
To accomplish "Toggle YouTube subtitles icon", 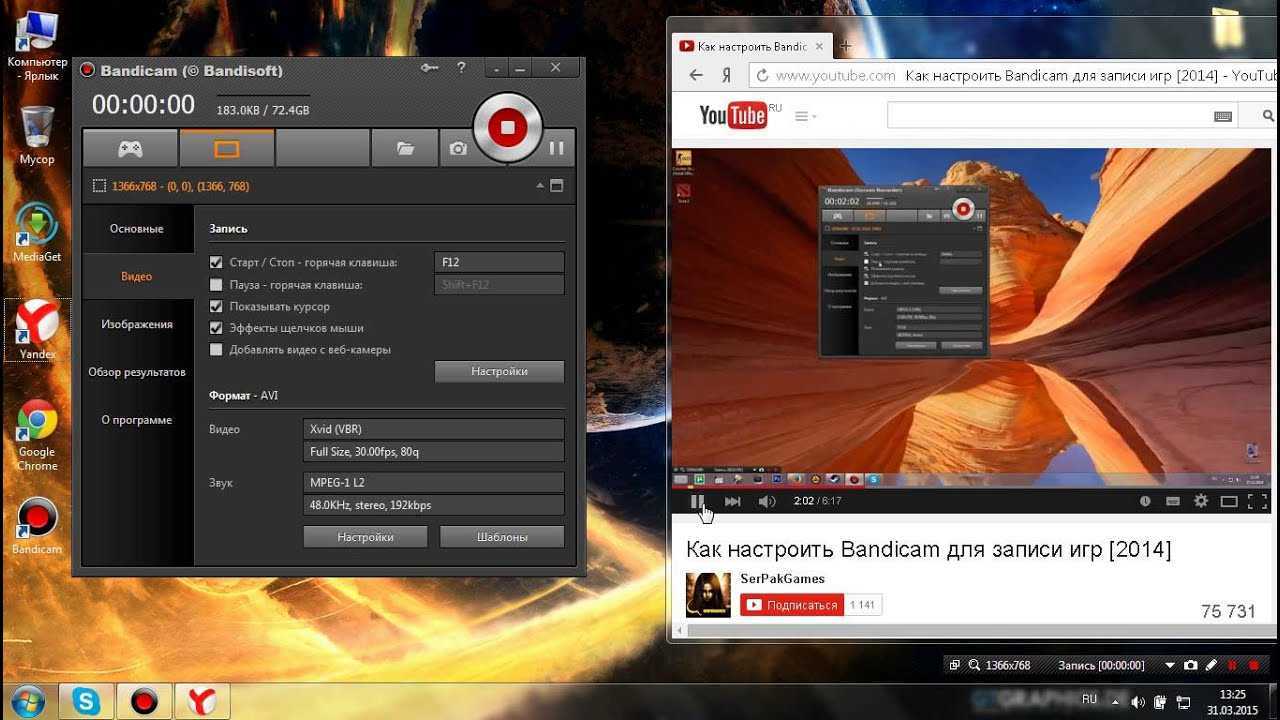I will [1173, 501].
